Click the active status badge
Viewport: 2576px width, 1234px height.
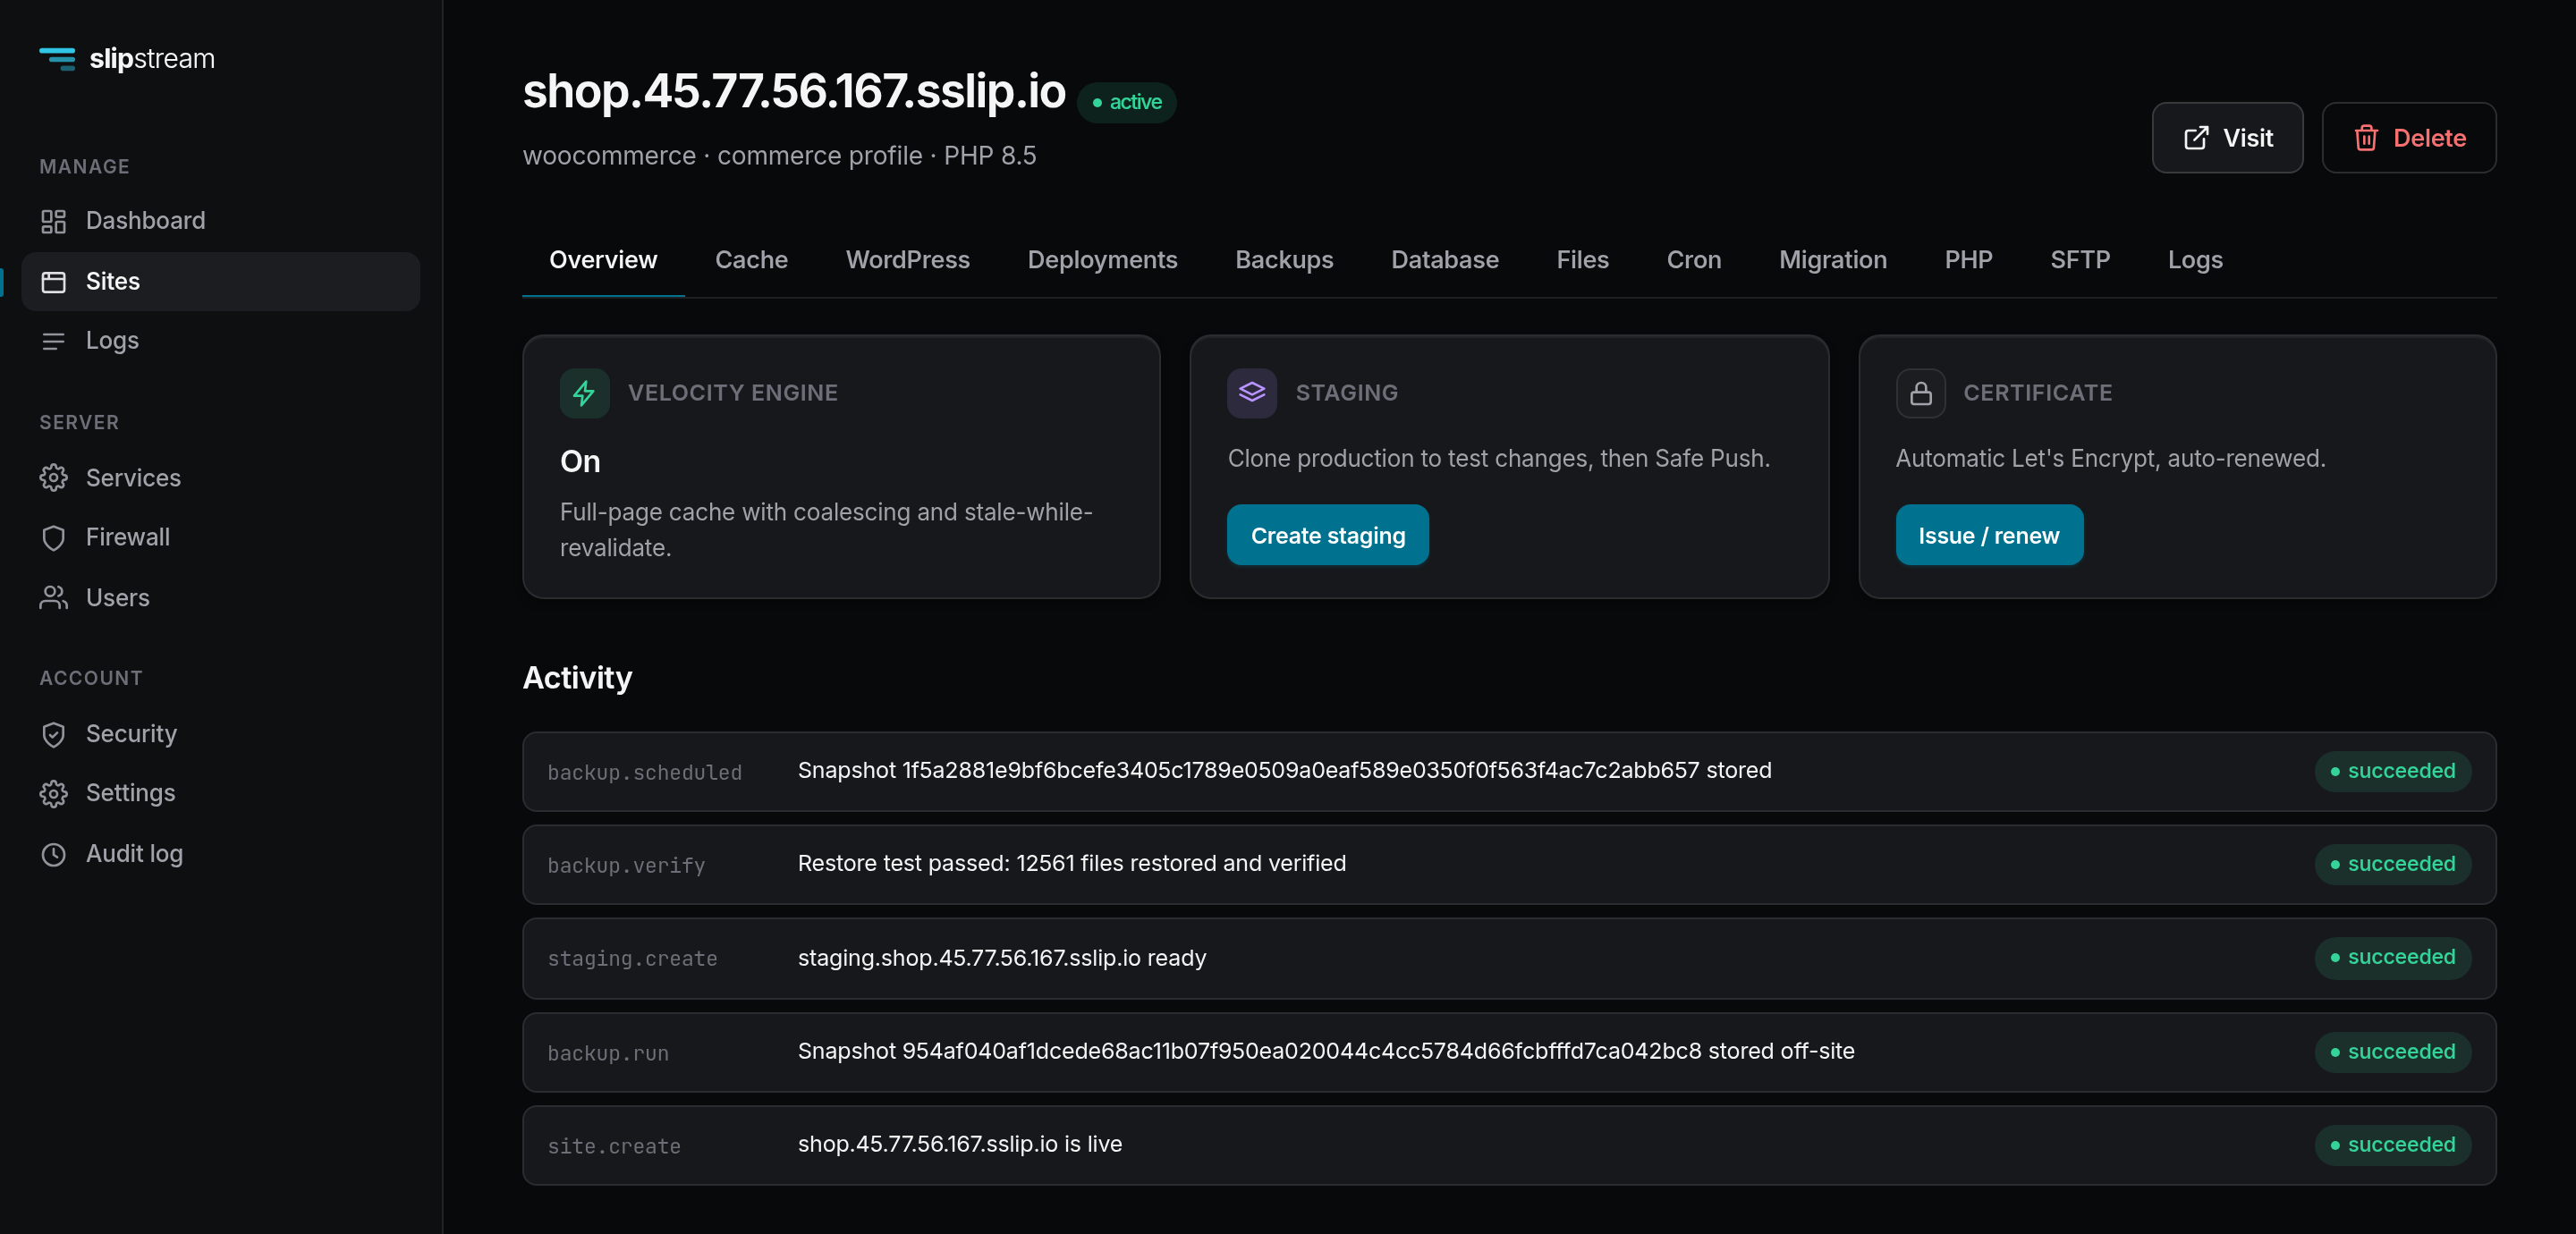click(1126, 102)
